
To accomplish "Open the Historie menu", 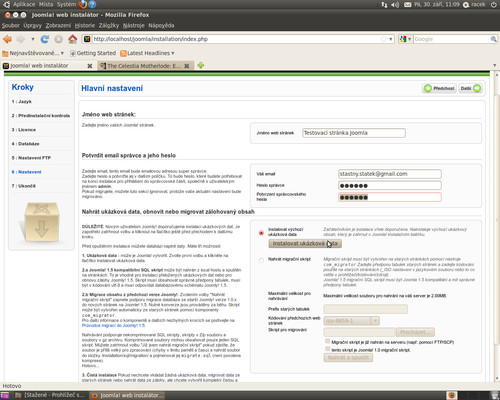I will coord(85,25).
